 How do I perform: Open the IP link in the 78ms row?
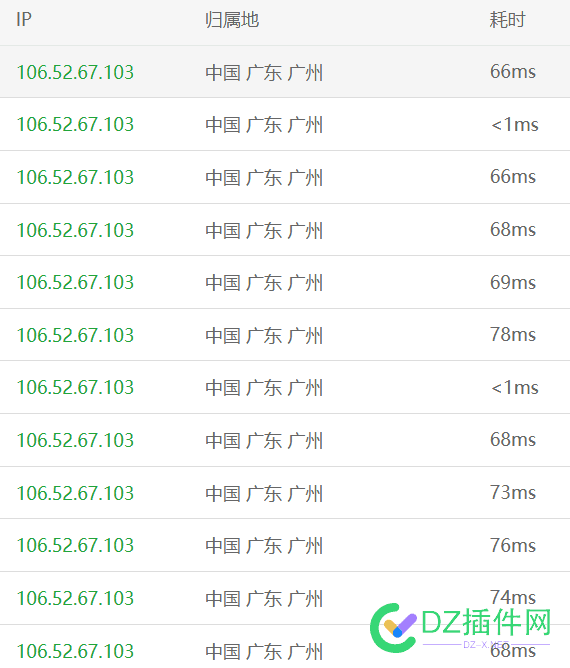pyautogui.click(x=75, y=335)
